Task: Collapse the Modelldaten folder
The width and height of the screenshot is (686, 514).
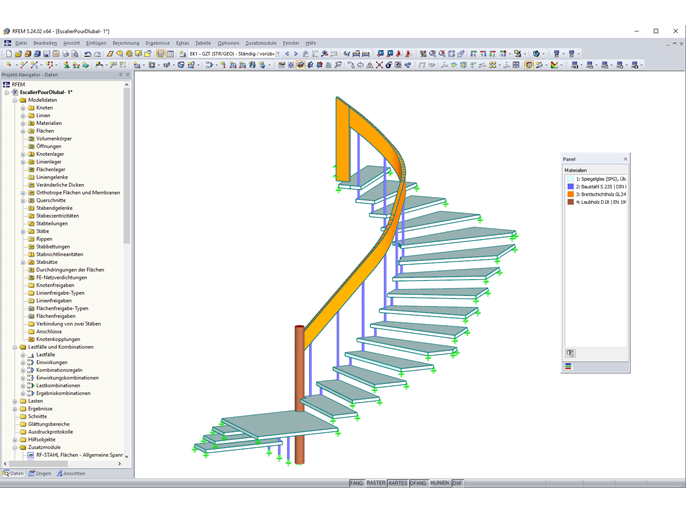Action: (x=15, y=100)
